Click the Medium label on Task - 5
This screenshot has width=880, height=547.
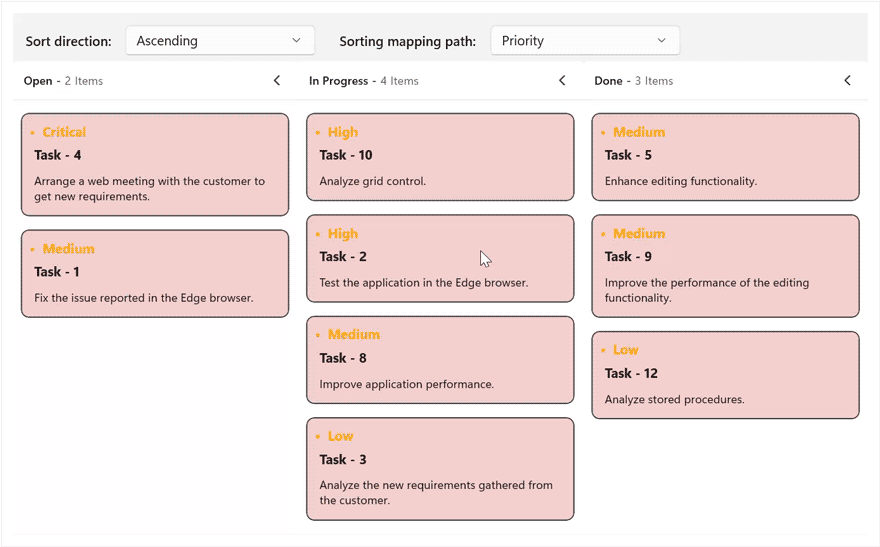[639, 132]
